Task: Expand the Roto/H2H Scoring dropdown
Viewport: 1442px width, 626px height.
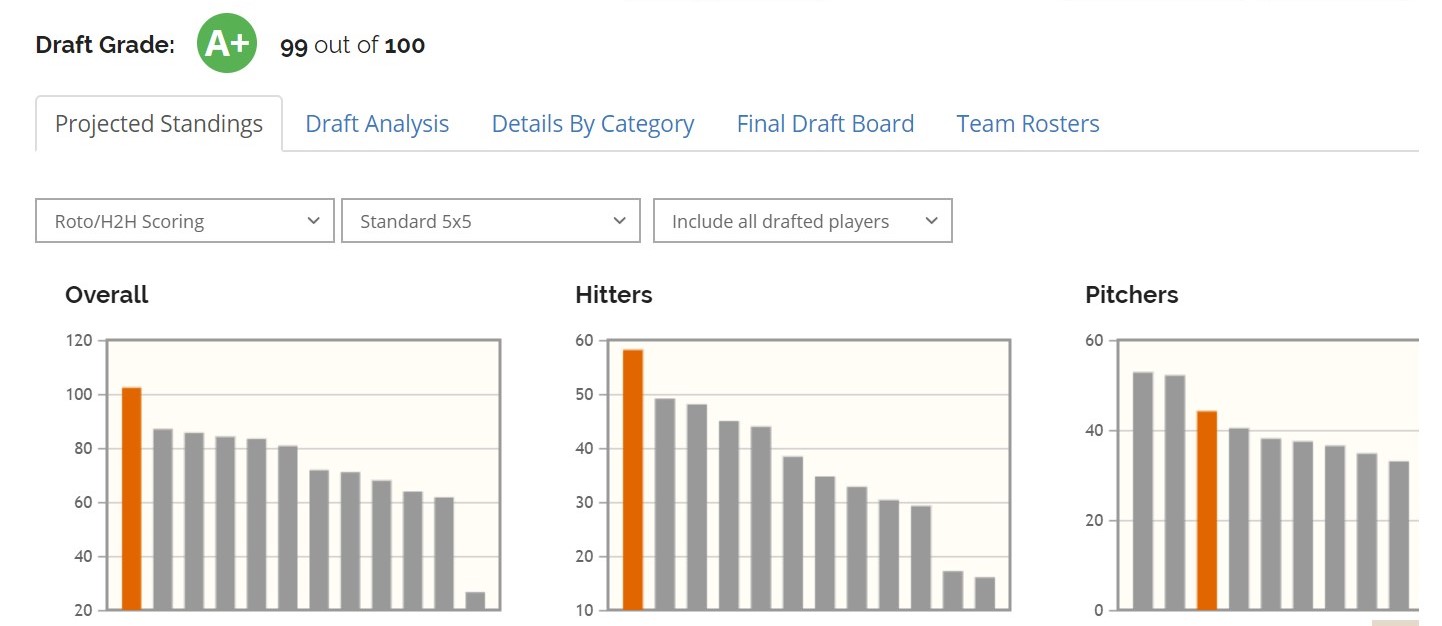Action: pyautogui.click(x=185, y=221)
